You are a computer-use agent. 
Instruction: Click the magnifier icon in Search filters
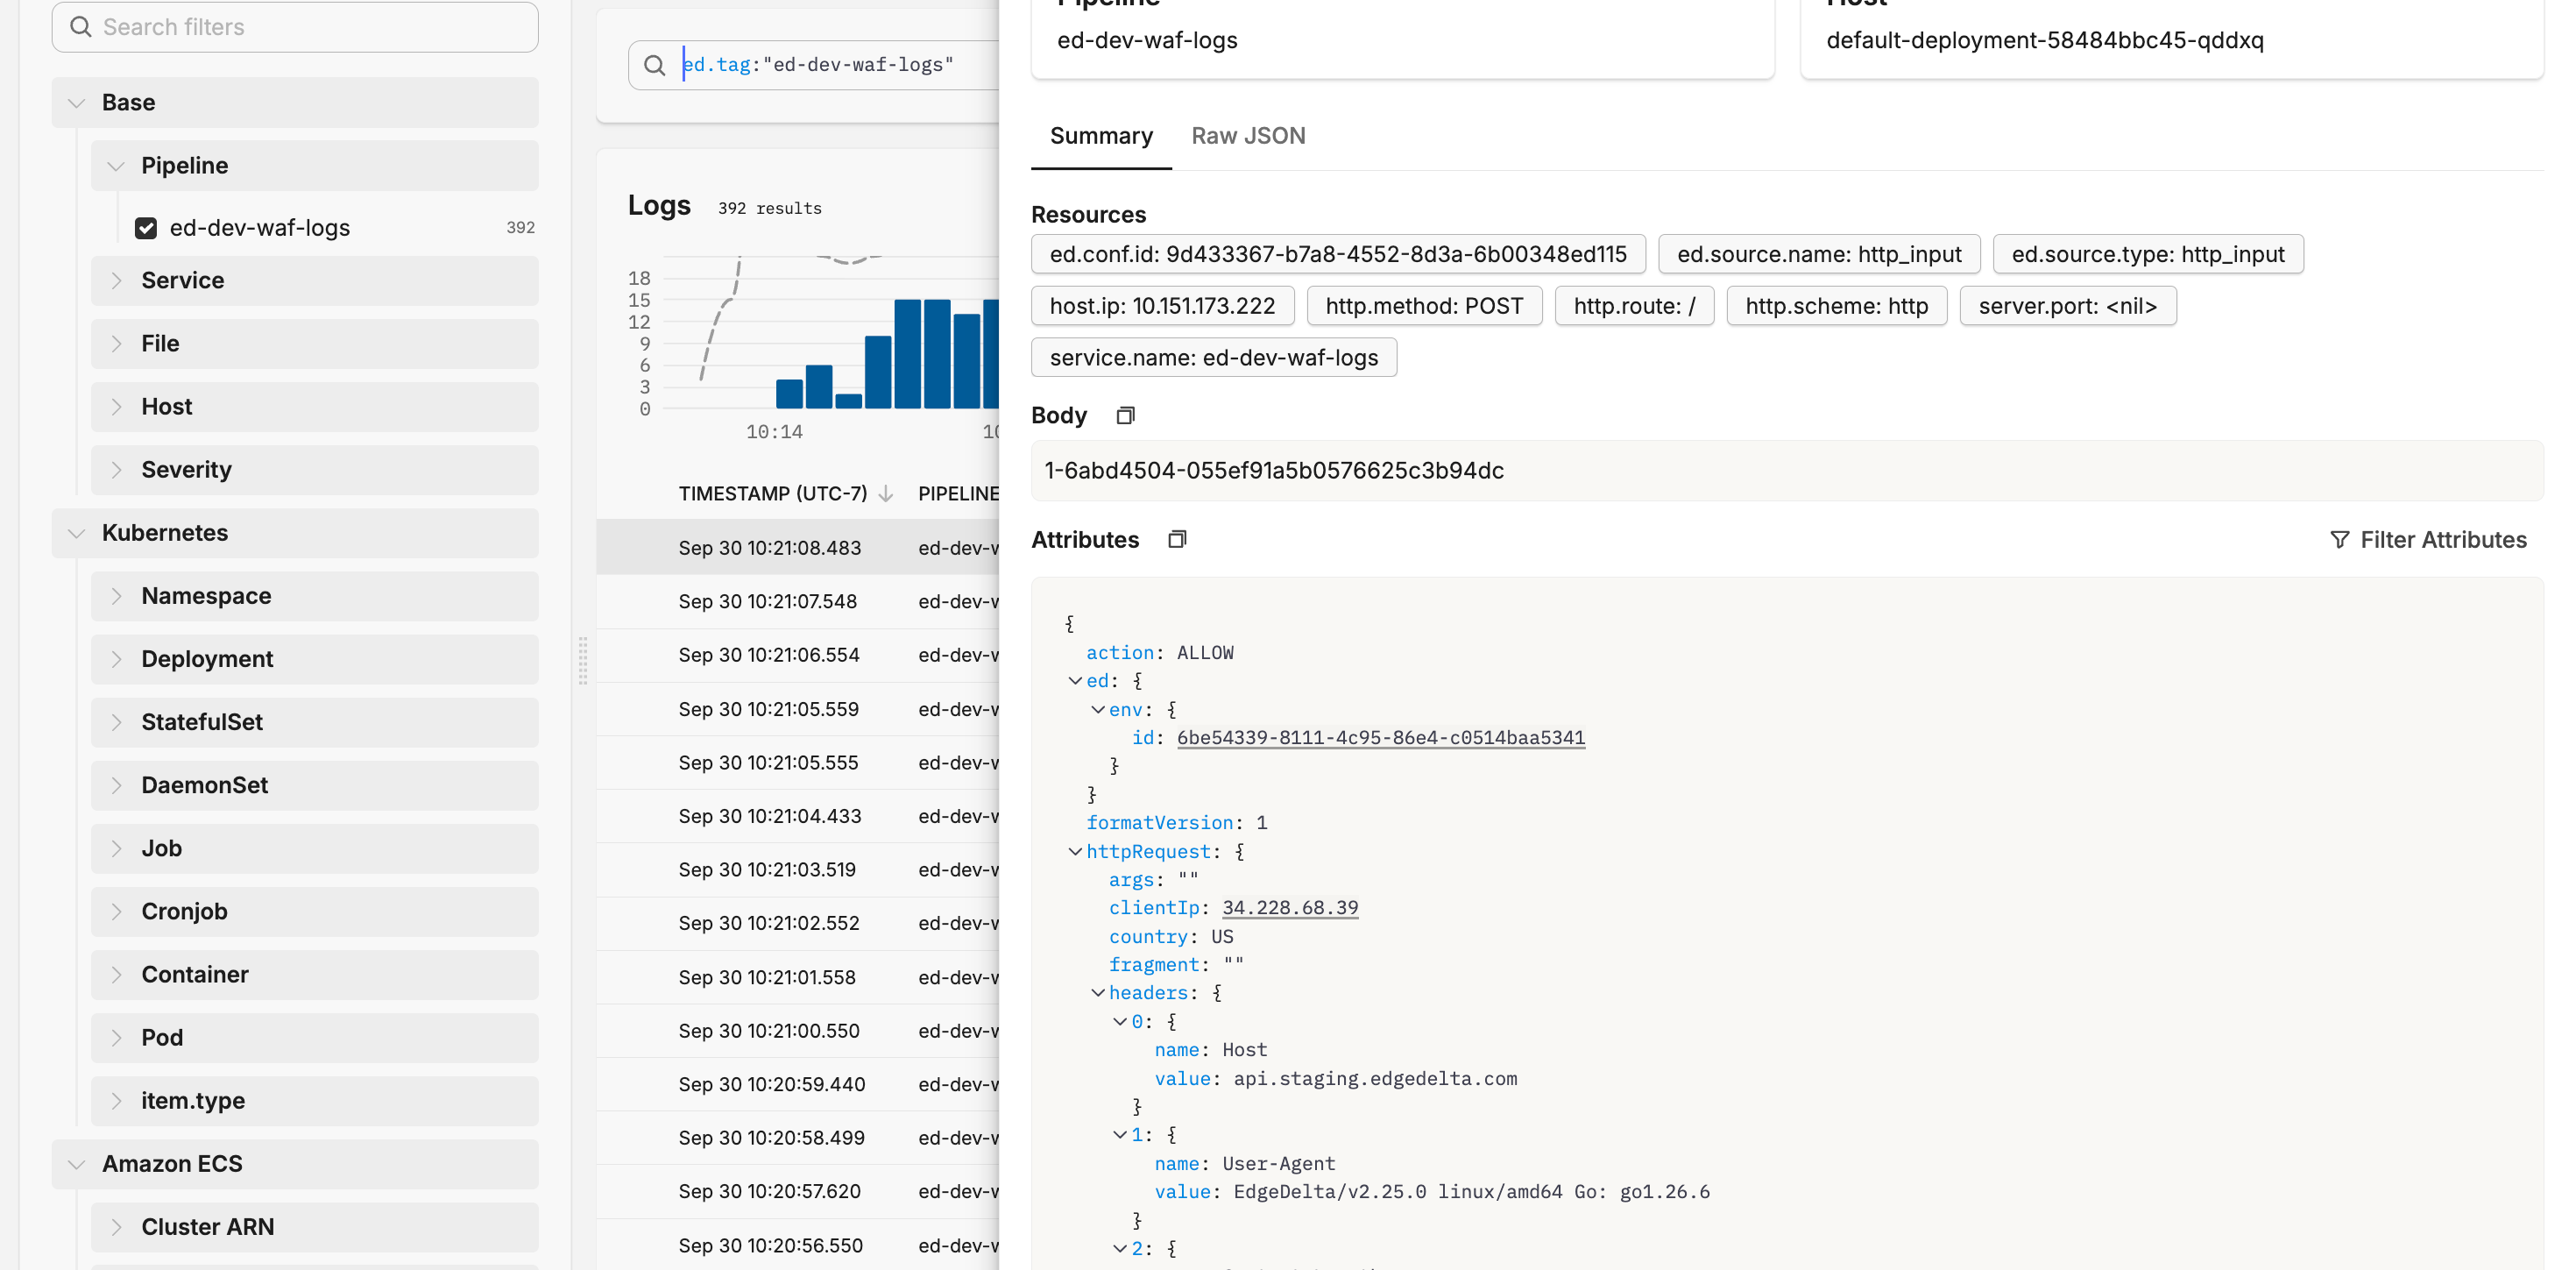(x=81, y=27)
